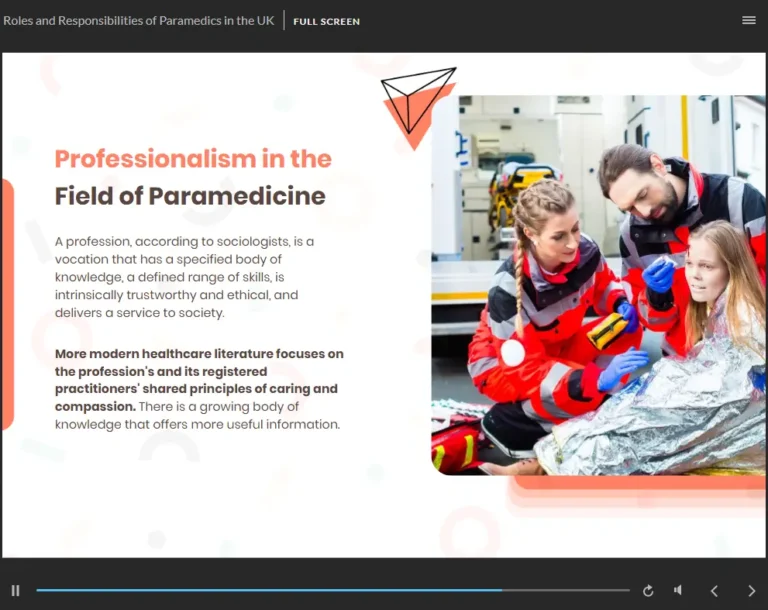Go to the previous slide arrow
The image size is (768, 610).
tap(714, 591)
